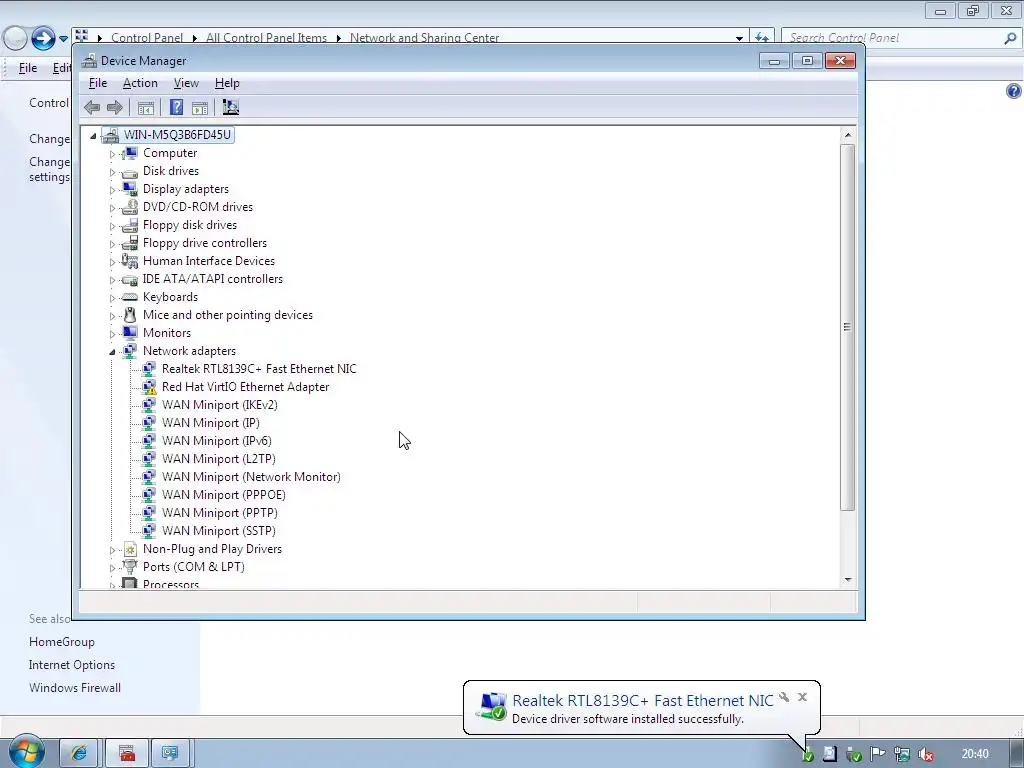The width and height of the screenshot is (1024, 768).
Task: Open the File menu in Device Manager
Action: (x=98, y=83)
